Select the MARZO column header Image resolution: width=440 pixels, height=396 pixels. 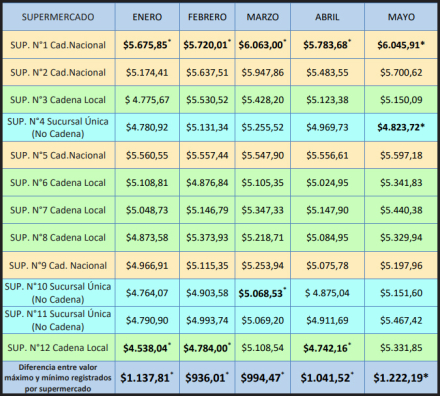point(263,17)
